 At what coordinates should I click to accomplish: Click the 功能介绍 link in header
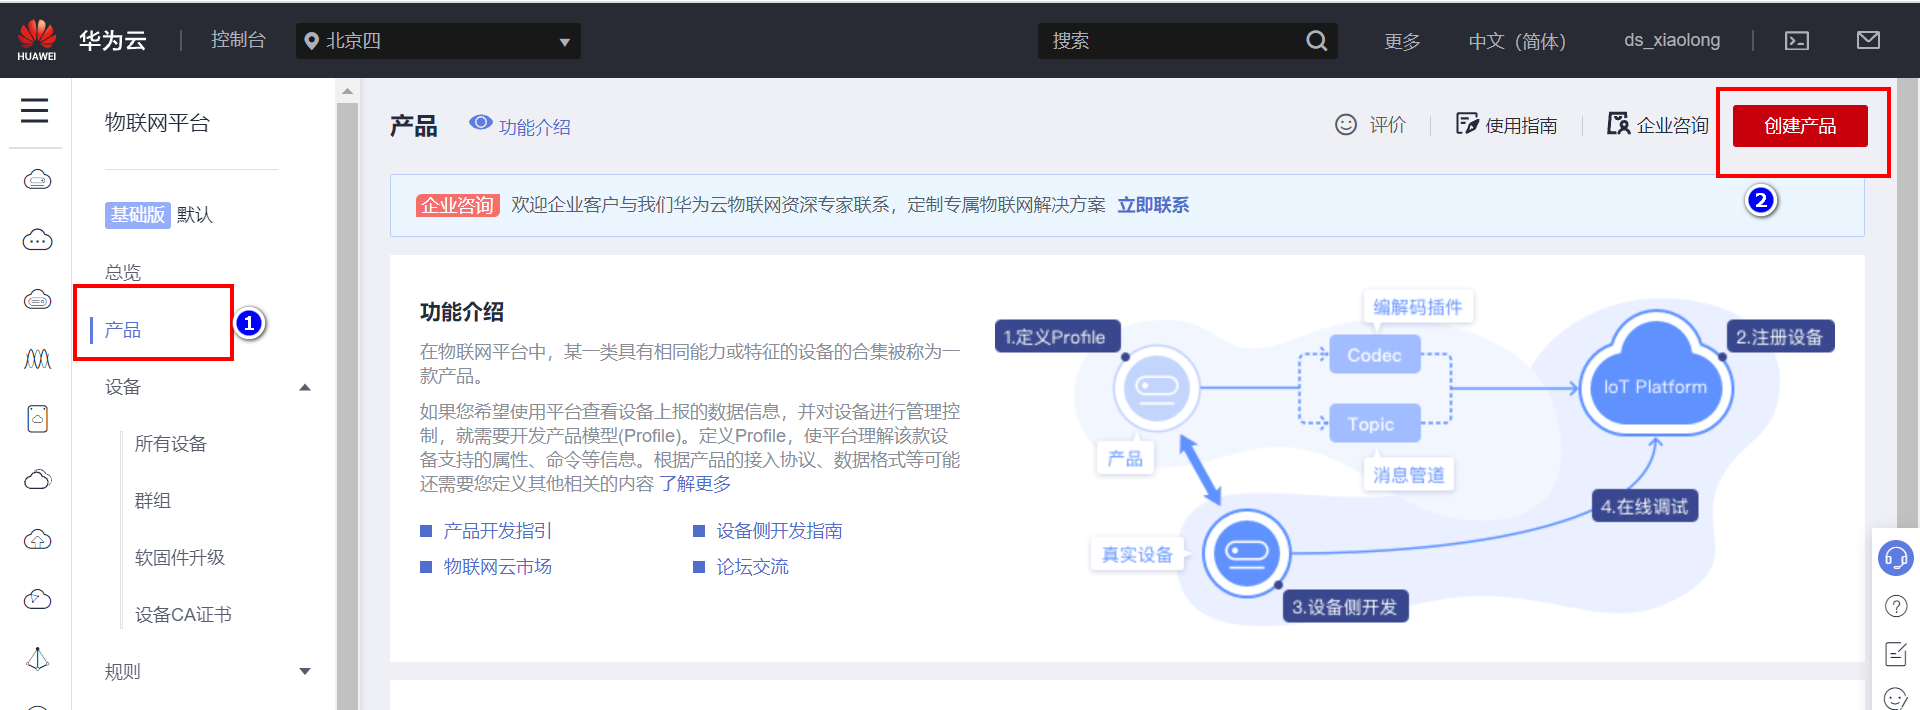coord(535,127)
